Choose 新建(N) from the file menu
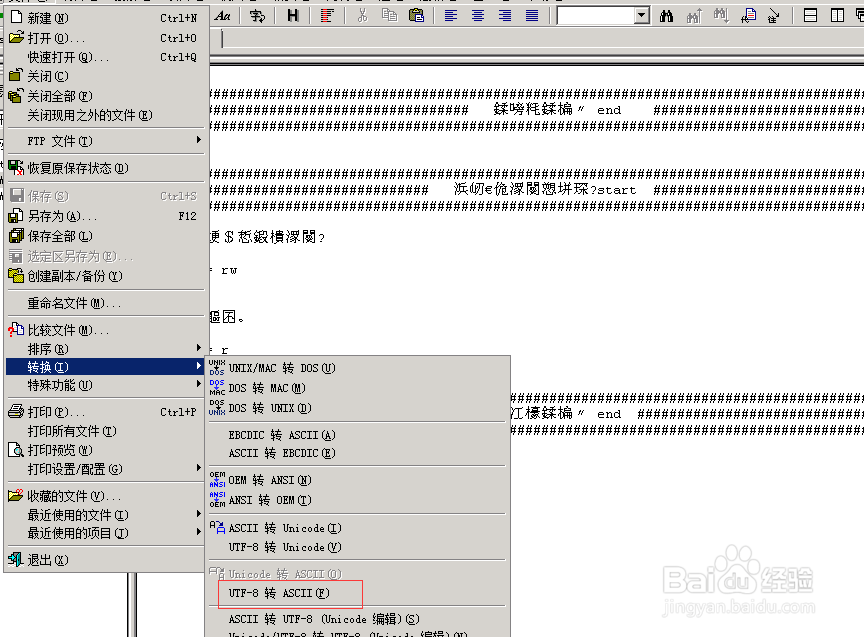The width and height of the screenshot is (864, 637). click(x=105, y=18)
